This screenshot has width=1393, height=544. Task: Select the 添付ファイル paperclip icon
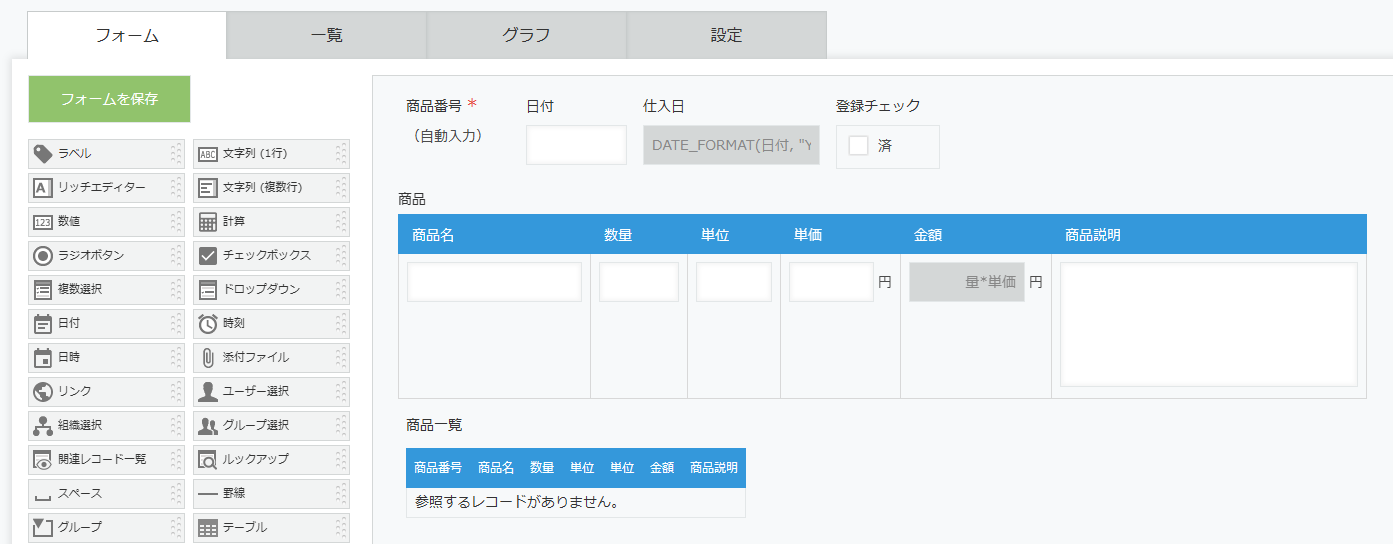pyautogui.click(x=208, y=358)
